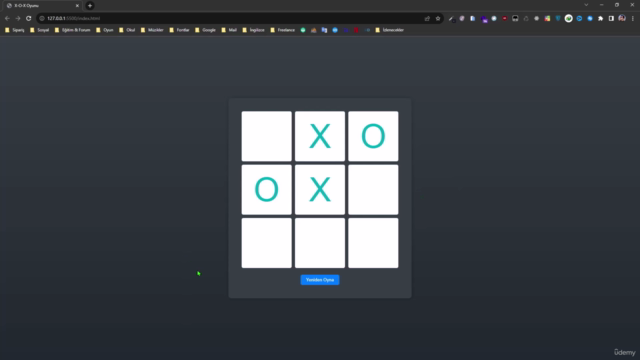The height and width of the screenshot is (360, 640).
Task: Click the purple overlapping squares extension icon
Action: point(484,19)
